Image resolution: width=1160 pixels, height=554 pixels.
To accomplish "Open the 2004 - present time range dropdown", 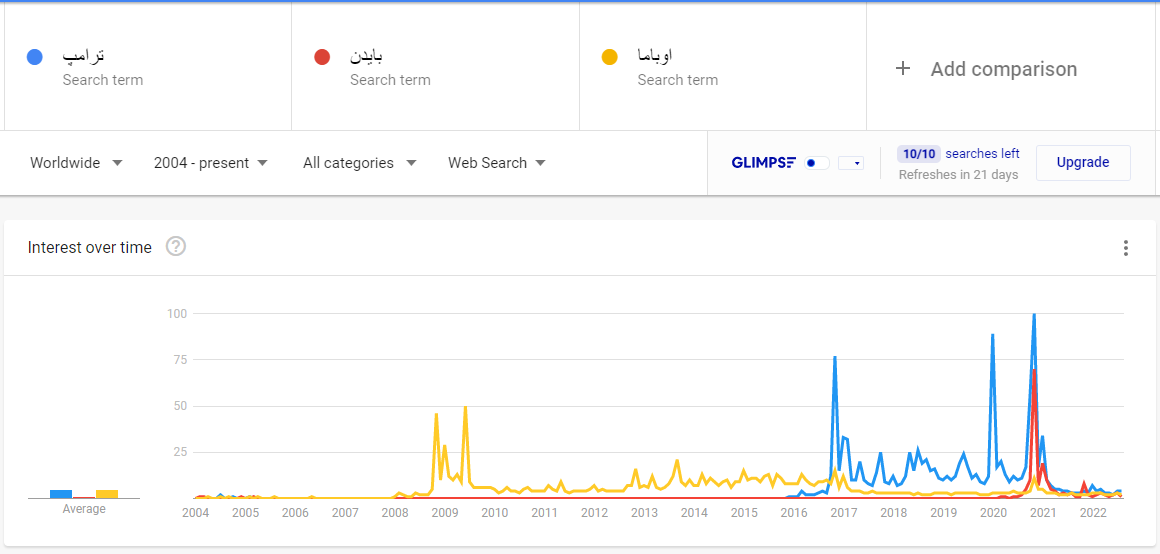I will [x=211, y=163].
